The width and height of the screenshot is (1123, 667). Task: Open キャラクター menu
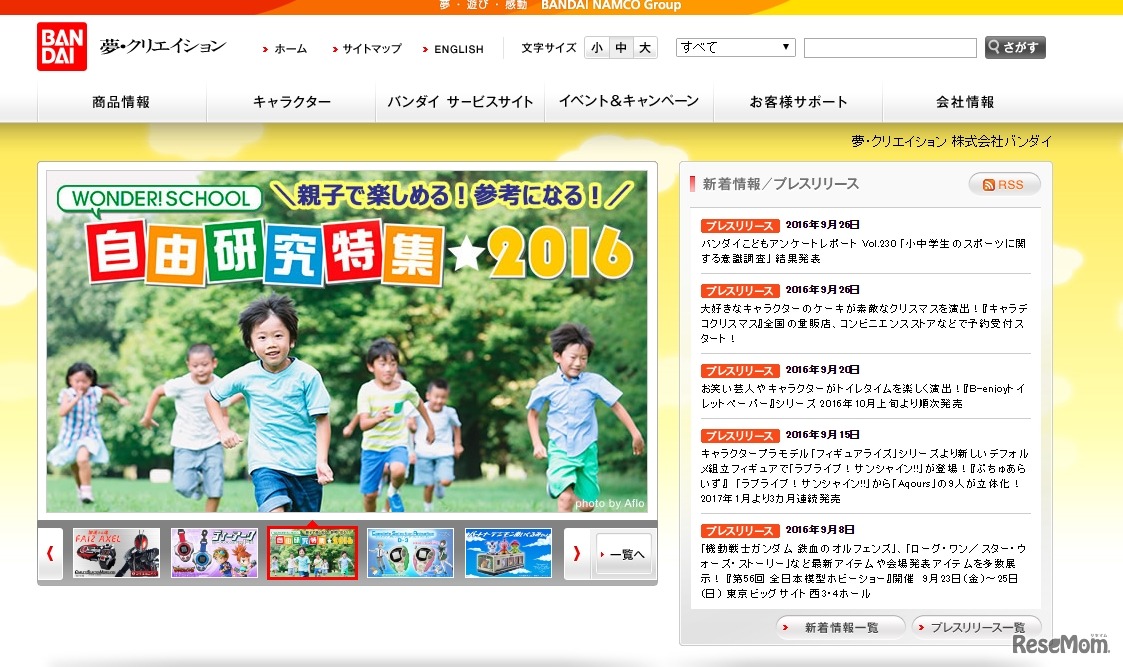tap(291, 102)
